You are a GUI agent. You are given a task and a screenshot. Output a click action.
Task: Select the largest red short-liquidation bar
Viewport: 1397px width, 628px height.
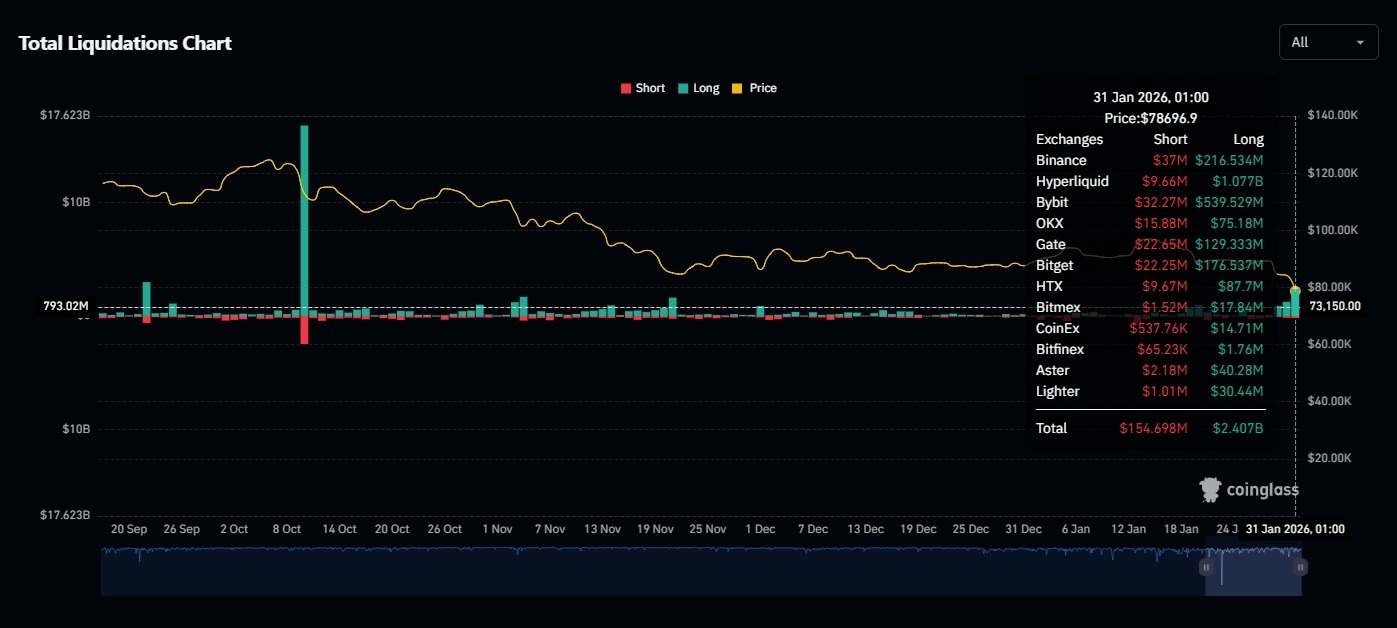304,330
